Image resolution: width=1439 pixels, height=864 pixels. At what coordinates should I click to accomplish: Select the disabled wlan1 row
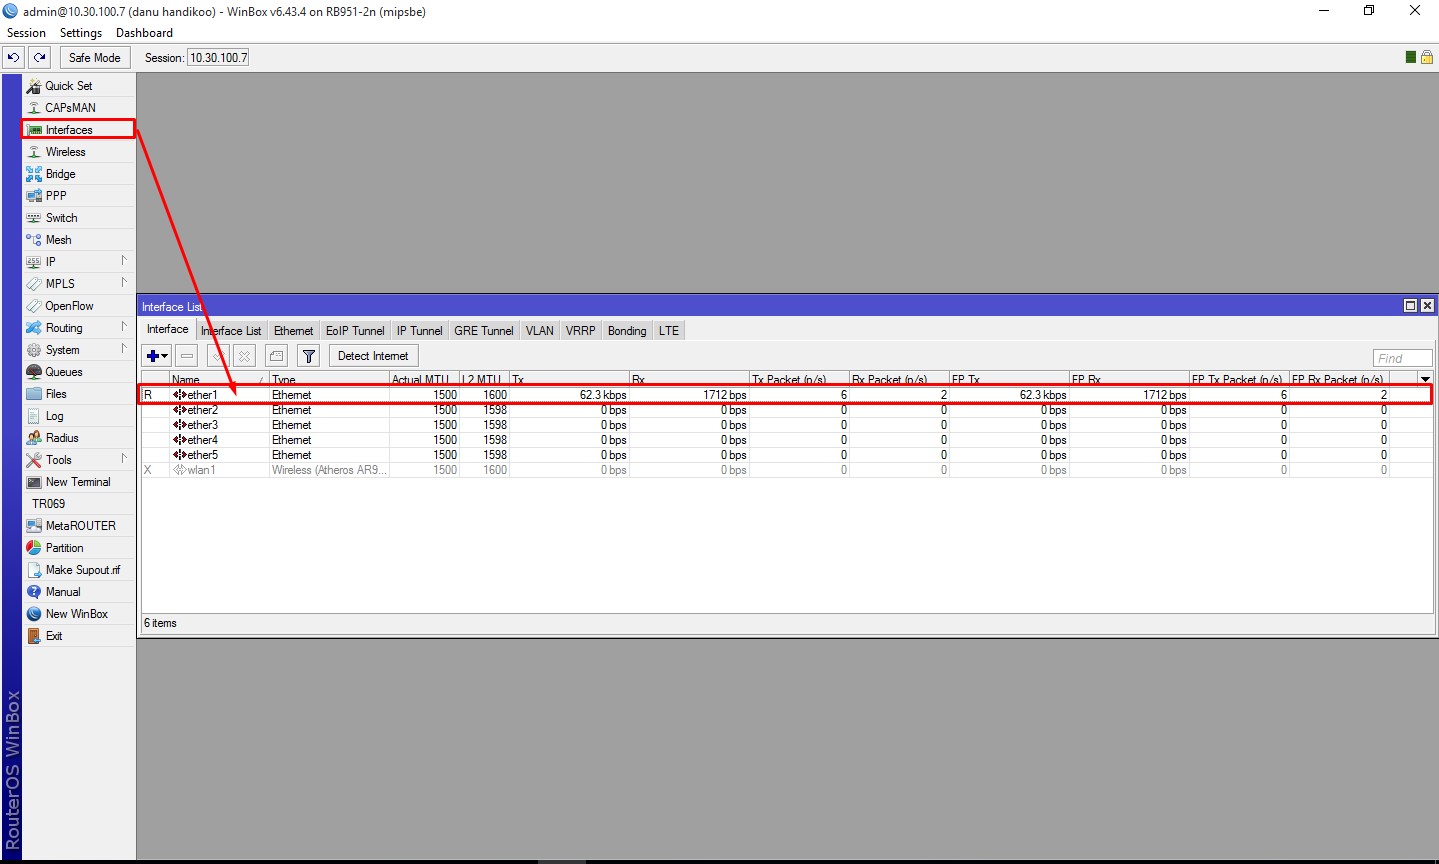click(786, 470)
